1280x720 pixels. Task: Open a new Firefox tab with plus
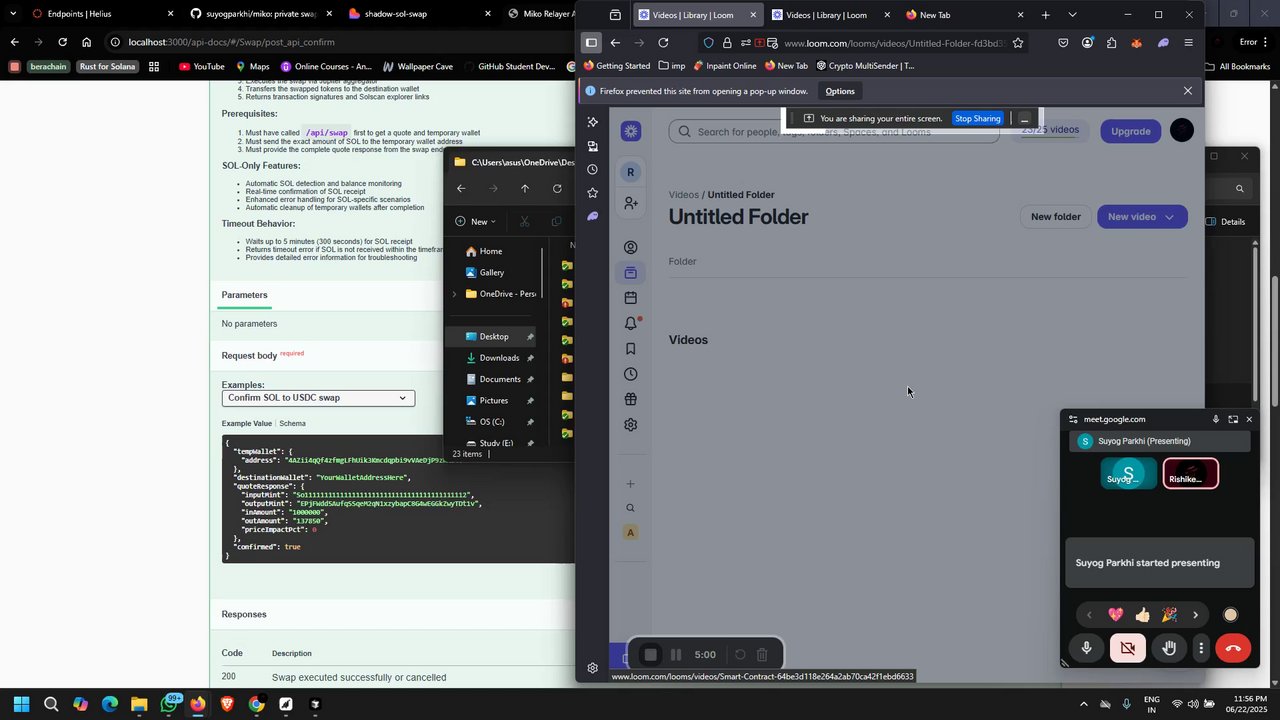click(x=1045, y=15)
